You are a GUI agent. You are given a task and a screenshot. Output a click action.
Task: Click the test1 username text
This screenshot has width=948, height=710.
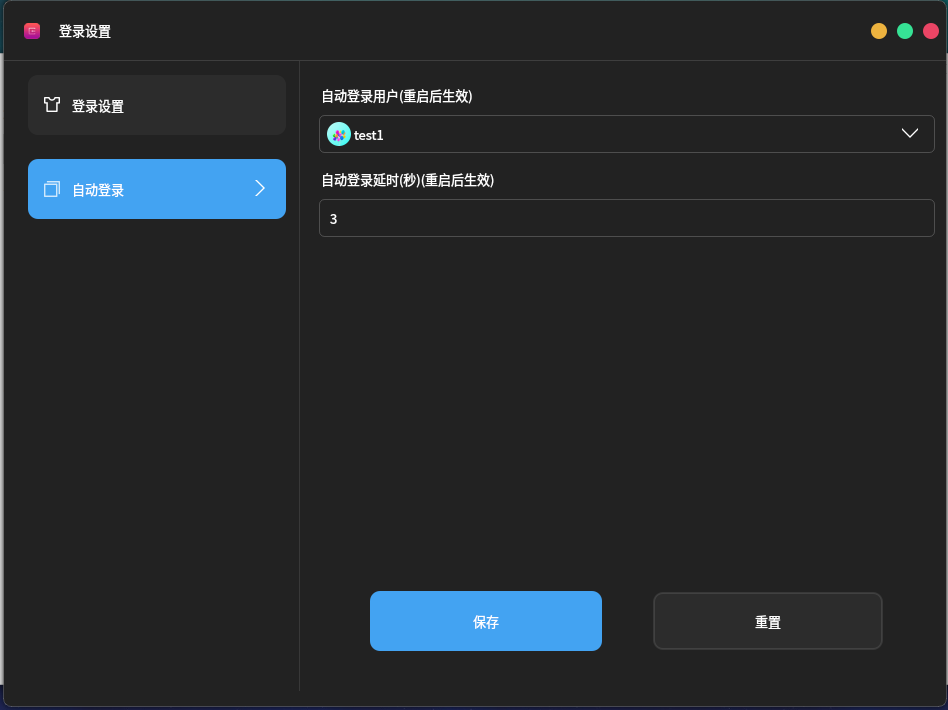click(367, 133)
